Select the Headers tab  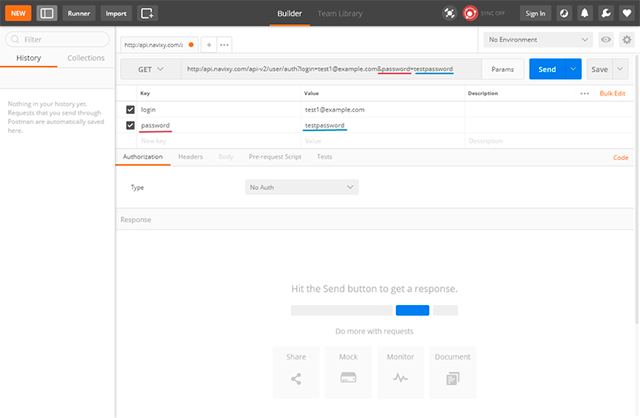click(x=190, y=157)
